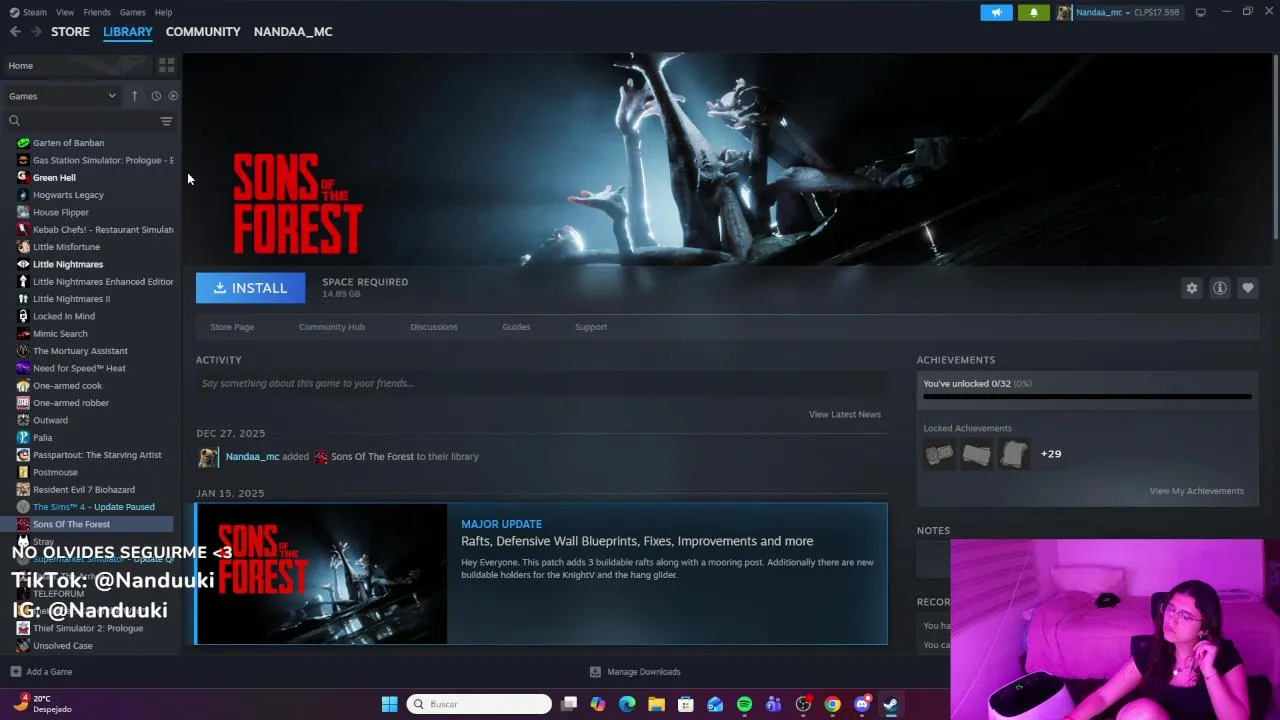This screenshot has width=1280, height=720.
Task: Open Steam big picture monitor icon
Action: [1200, 12]
